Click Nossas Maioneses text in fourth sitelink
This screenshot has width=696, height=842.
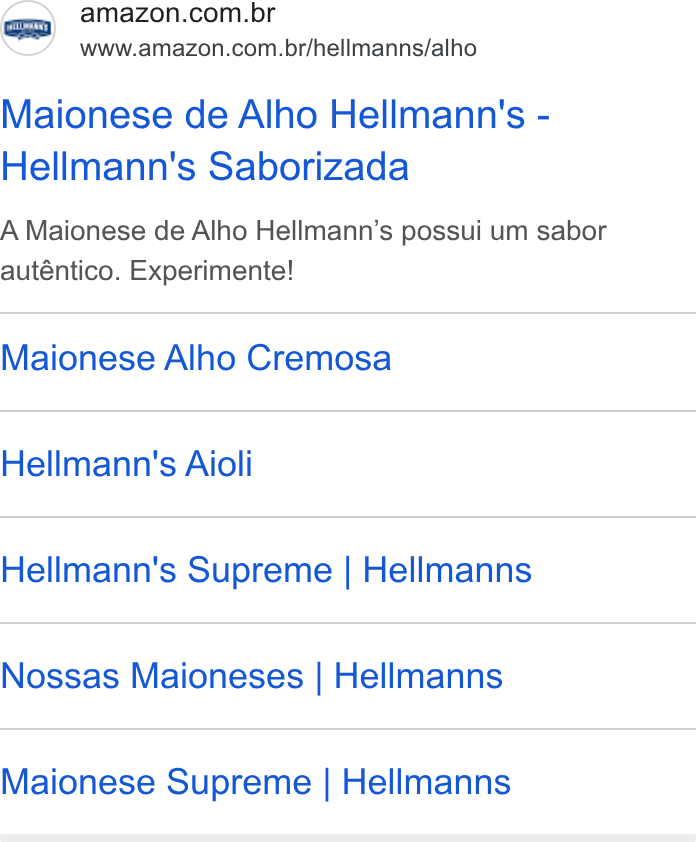(152, 676)
